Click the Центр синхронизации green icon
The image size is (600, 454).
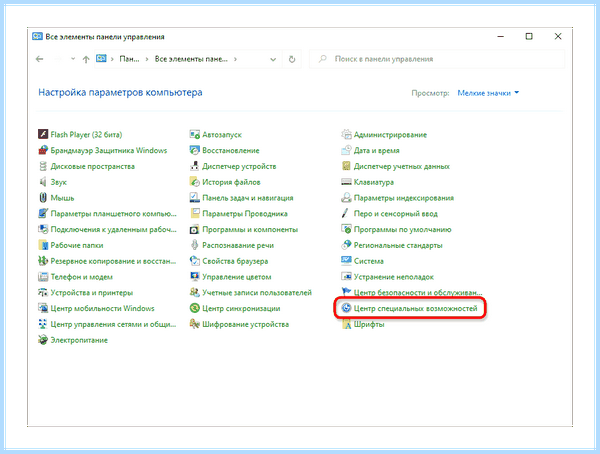click(194, 308)
